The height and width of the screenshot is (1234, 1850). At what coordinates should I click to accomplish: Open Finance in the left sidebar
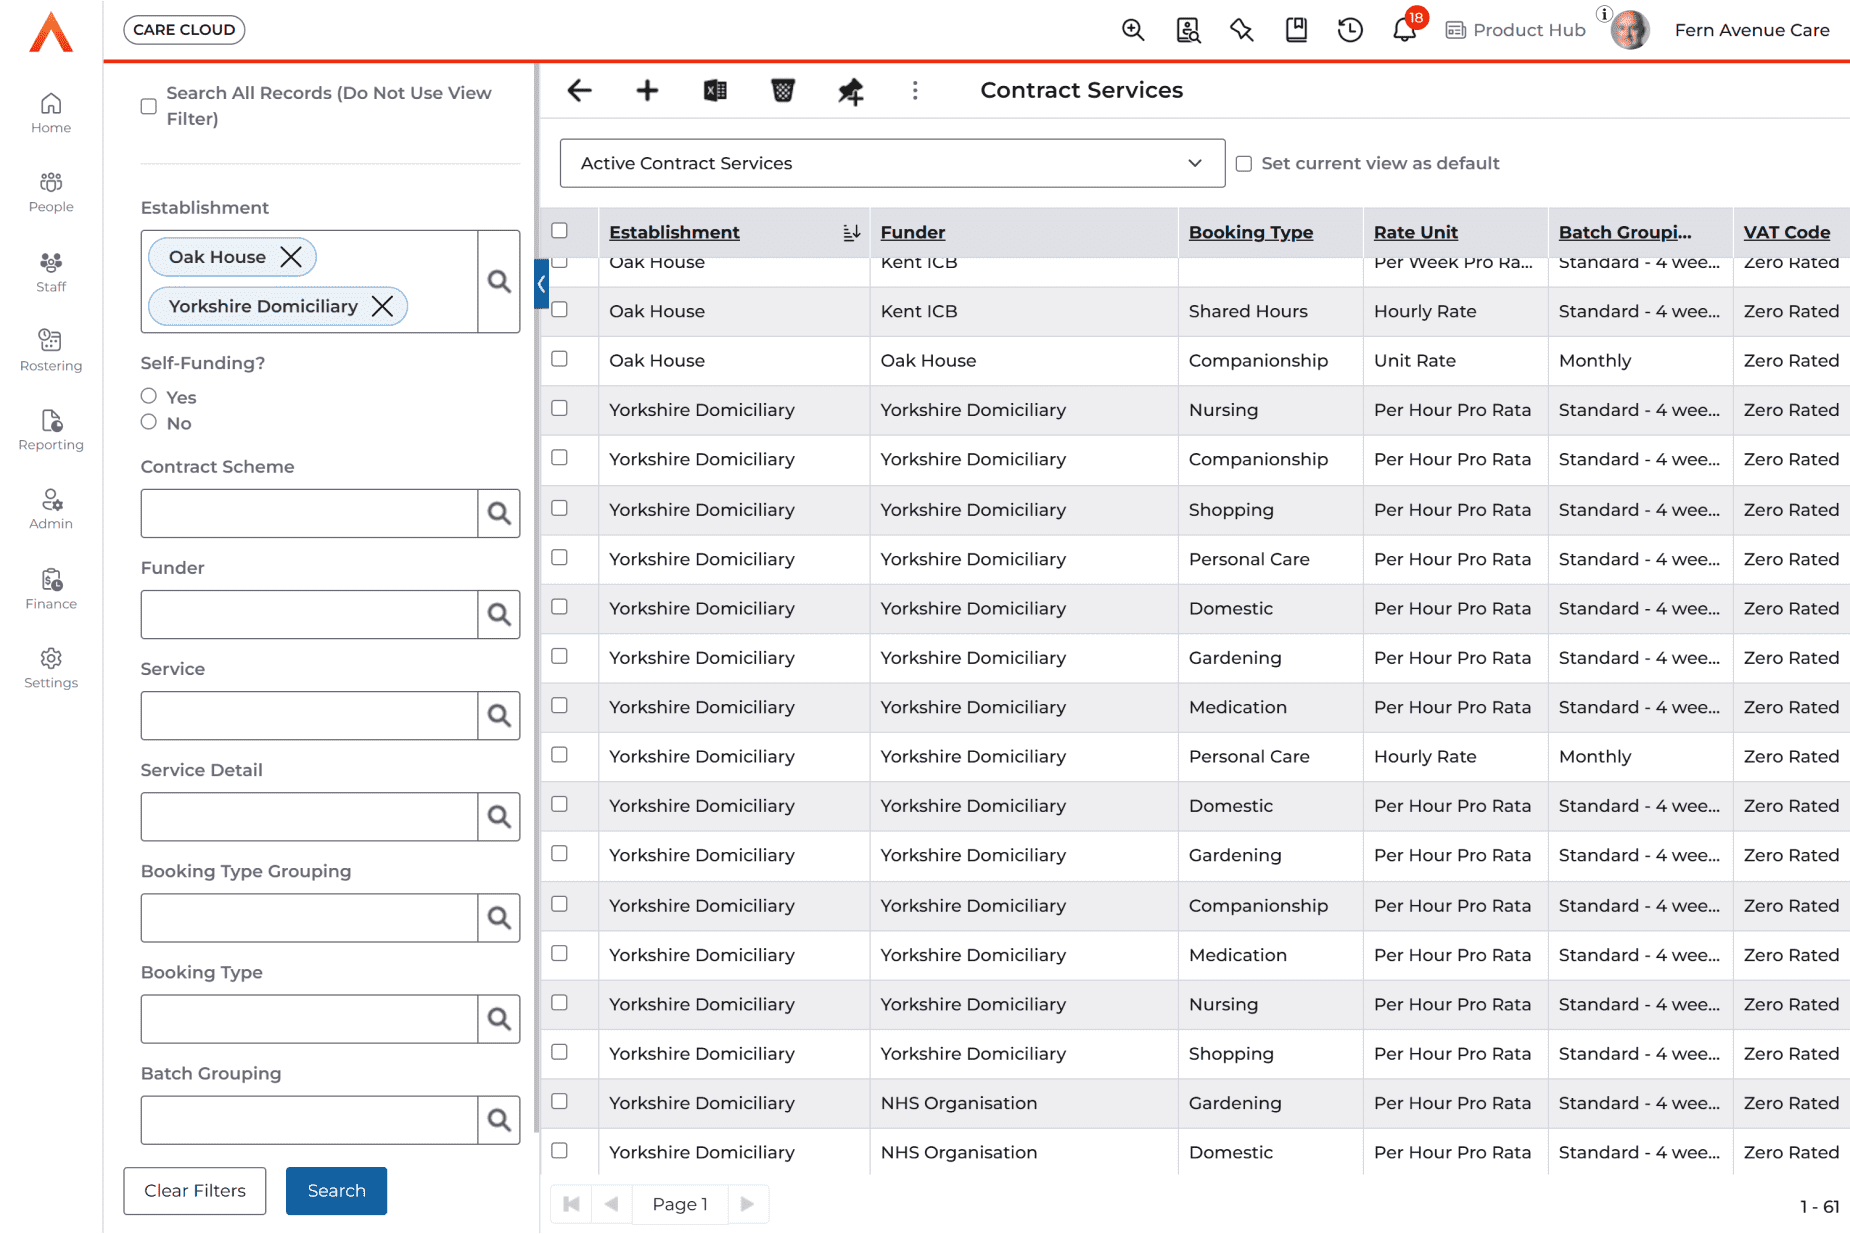[x=51, y=588]
